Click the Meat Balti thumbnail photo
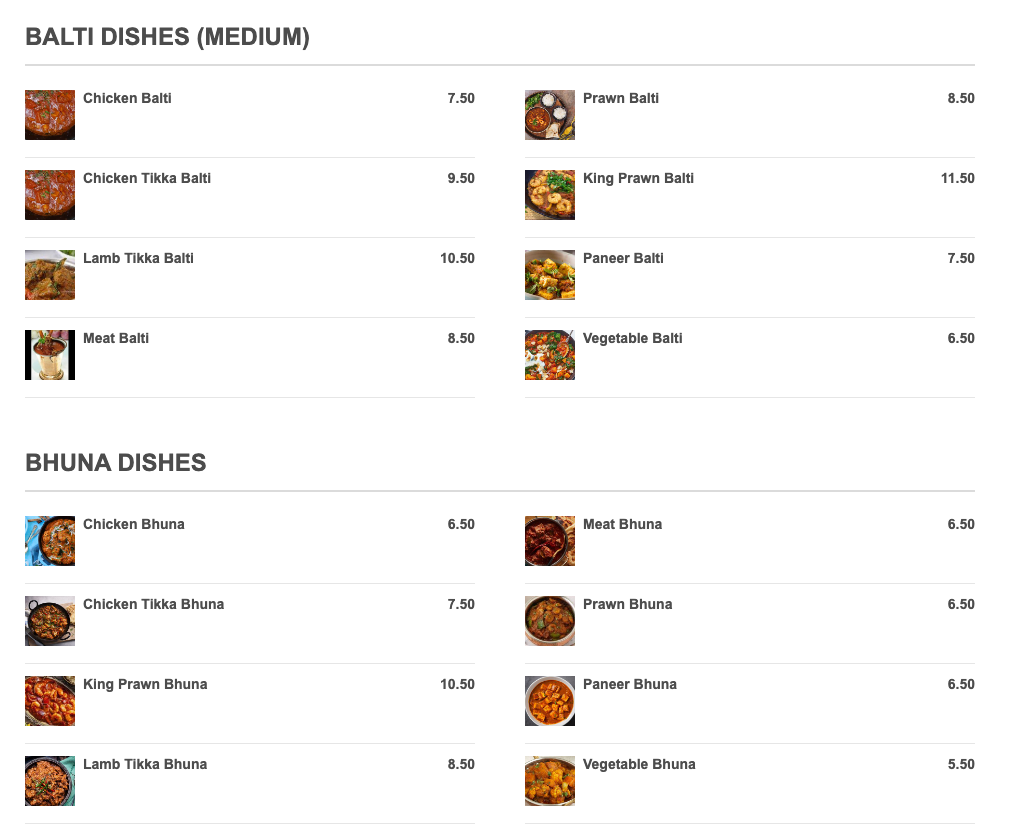The image size is (1016, 838). [x=50, y=355]
